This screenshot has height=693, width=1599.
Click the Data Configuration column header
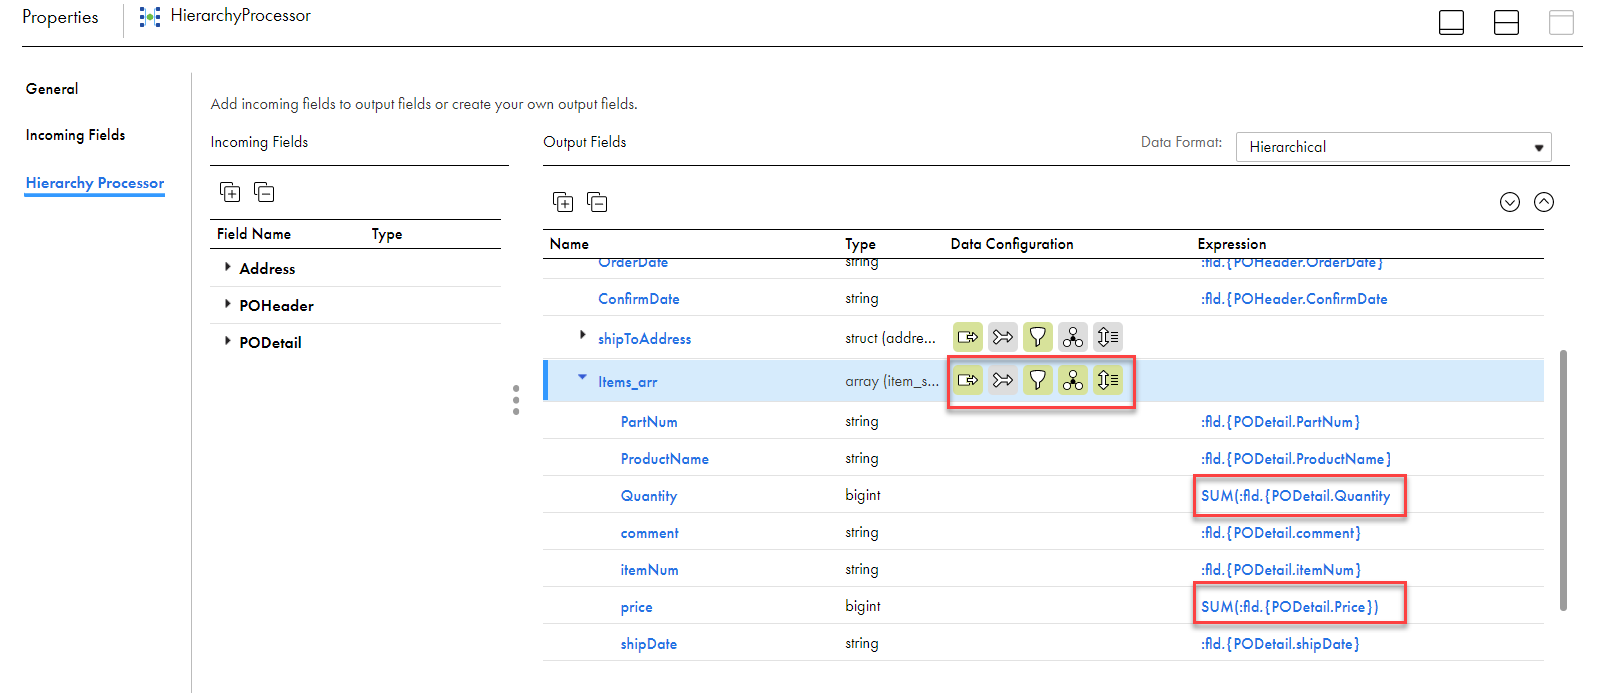click(1012, 244)
